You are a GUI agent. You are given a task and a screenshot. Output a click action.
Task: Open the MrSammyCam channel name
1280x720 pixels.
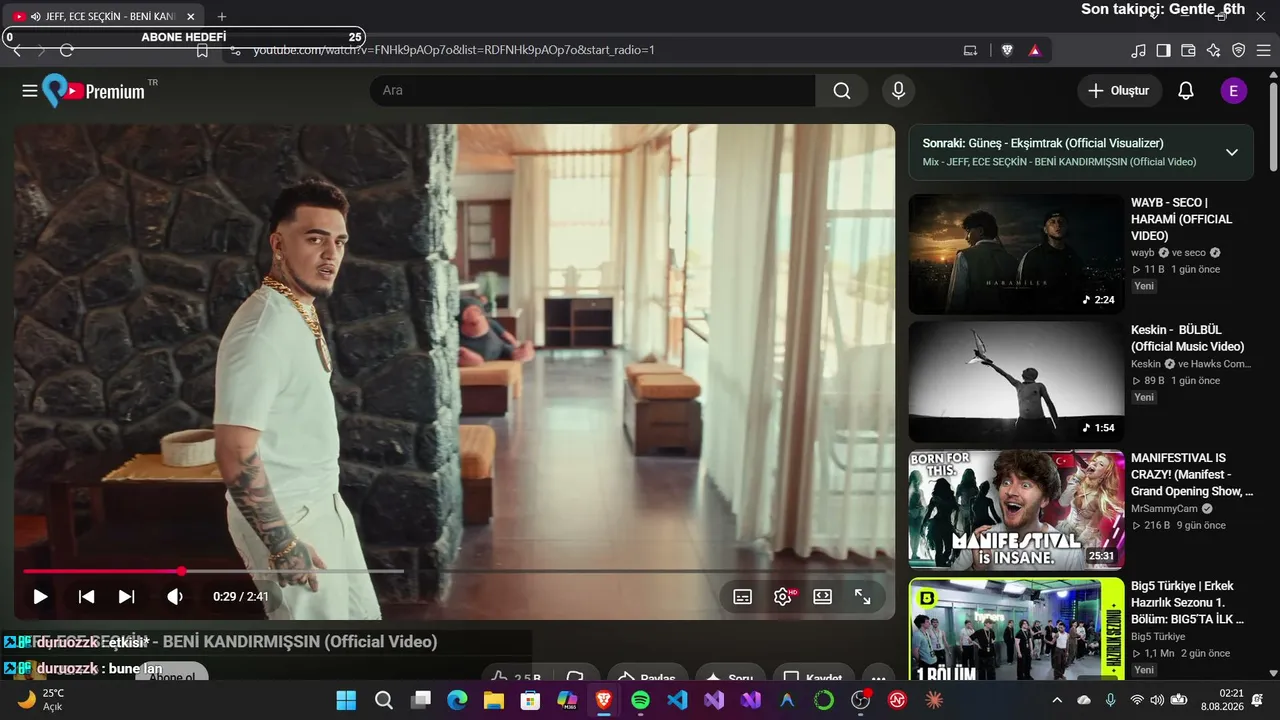[x=1164, y=509]
